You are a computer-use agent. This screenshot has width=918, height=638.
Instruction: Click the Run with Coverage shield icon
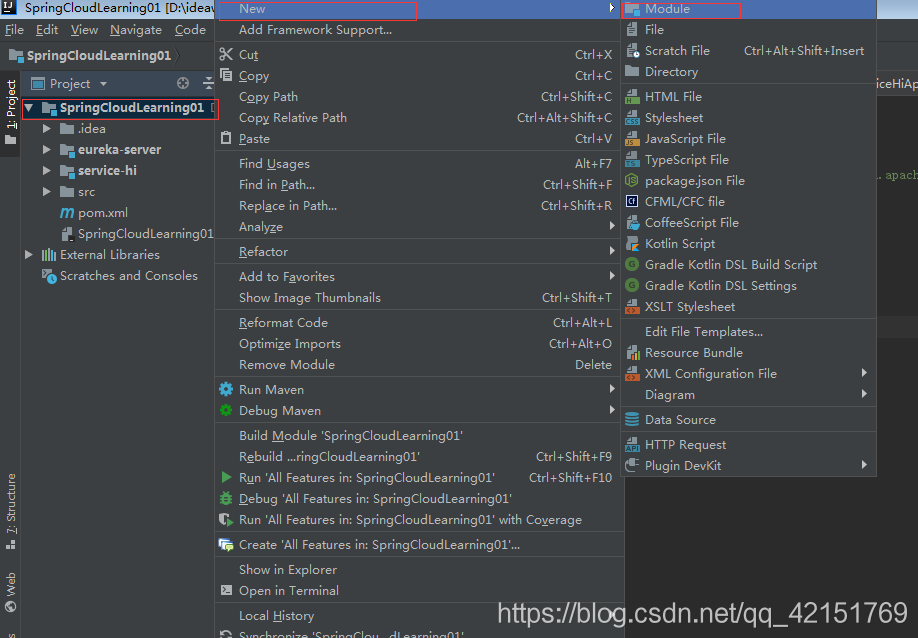[226, 519]
